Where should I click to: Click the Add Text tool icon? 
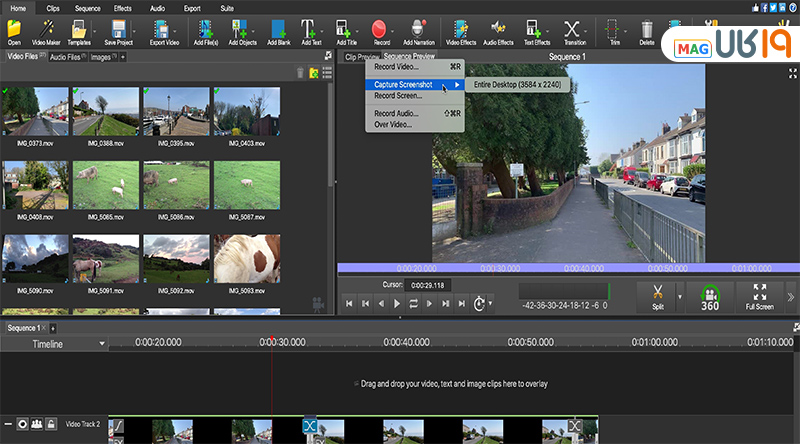308,29
